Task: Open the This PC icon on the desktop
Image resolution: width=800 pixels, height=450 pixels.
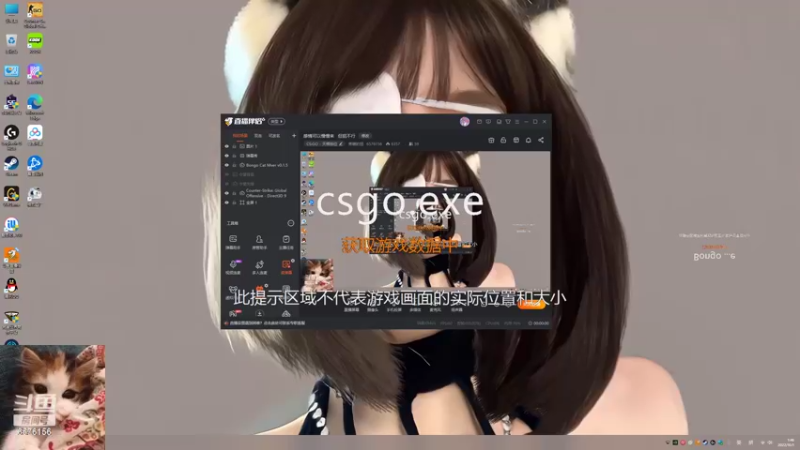Action: (x=11, y=13)
